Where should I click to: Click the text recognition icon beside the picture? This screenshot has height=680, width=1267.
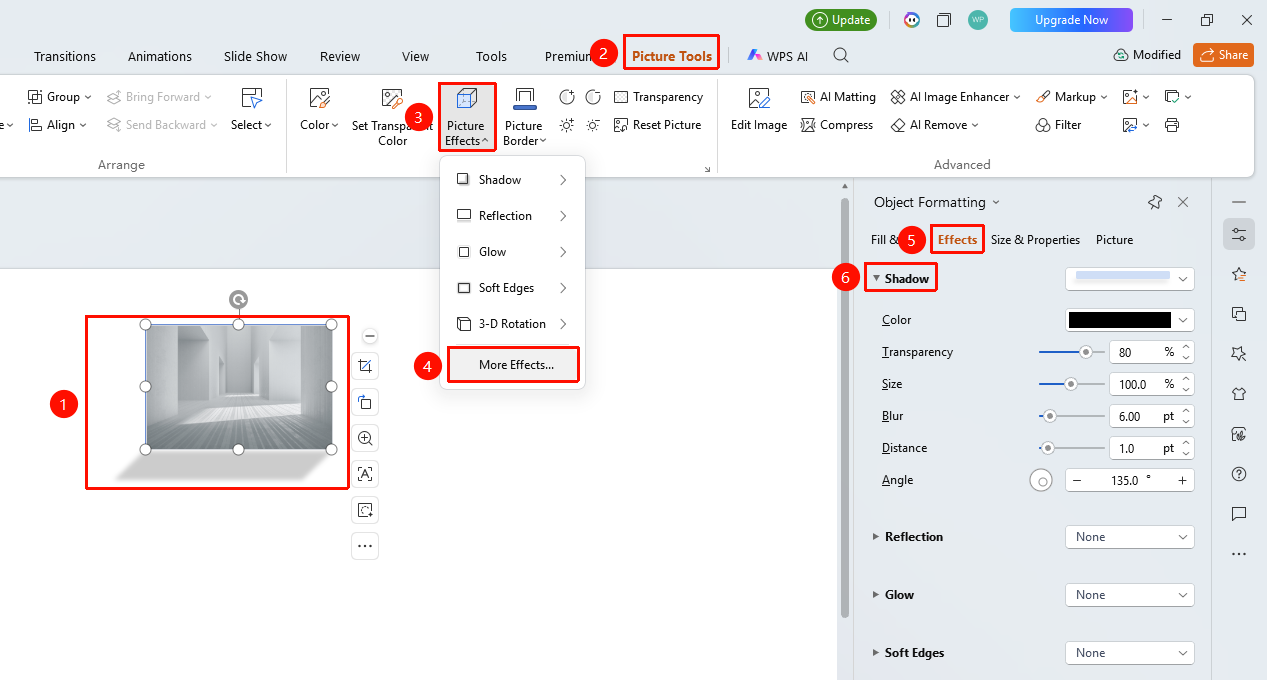(x=365, y=474)
